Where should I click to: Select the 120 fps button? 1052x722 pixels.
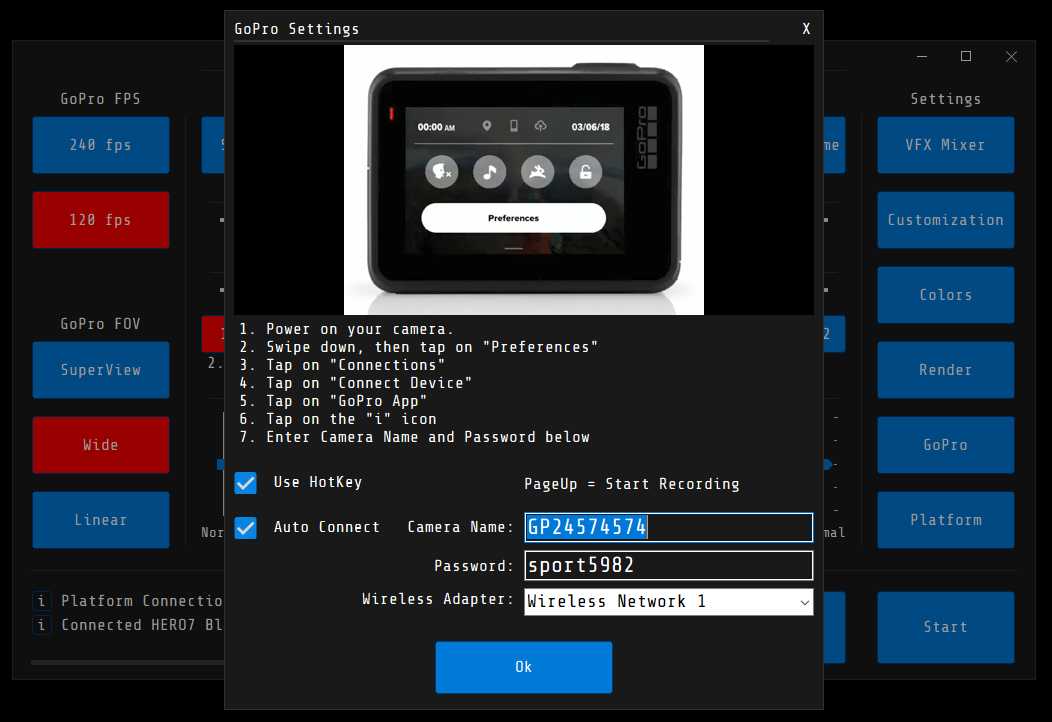click(x=101, y=220)
